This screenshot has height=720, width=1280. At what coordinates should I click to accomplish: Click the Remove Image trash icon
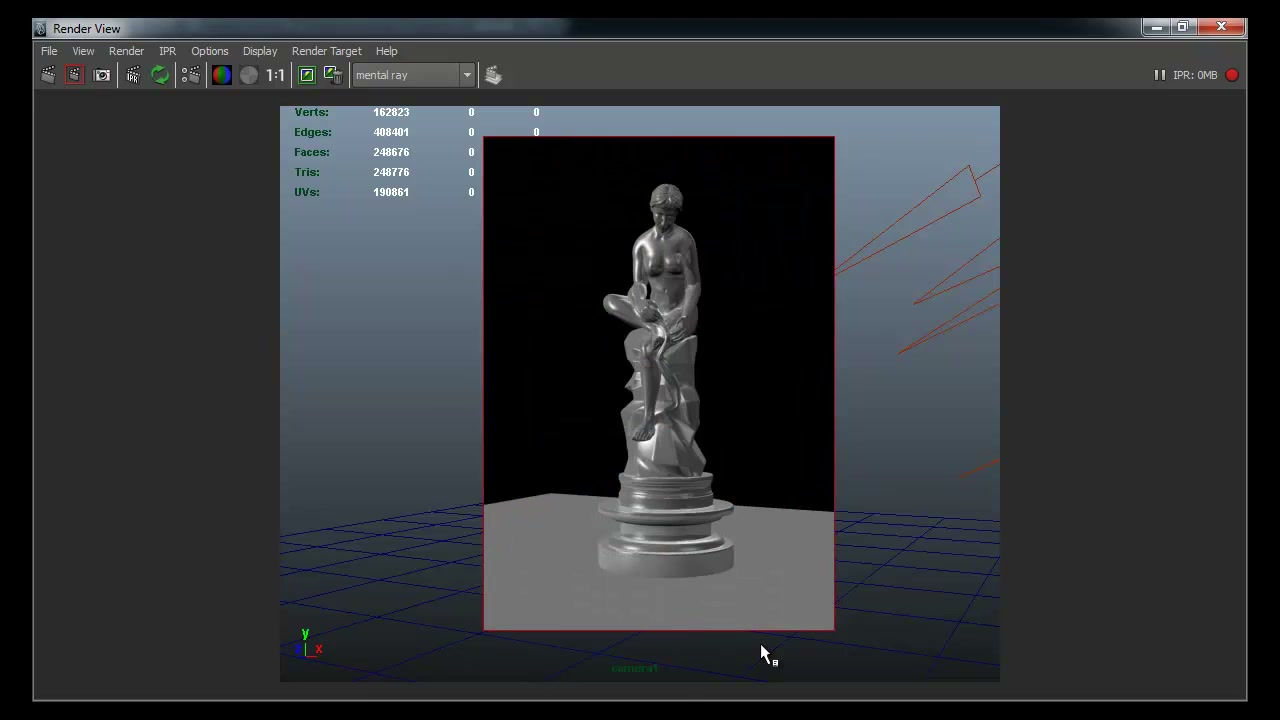coord(333,75)
